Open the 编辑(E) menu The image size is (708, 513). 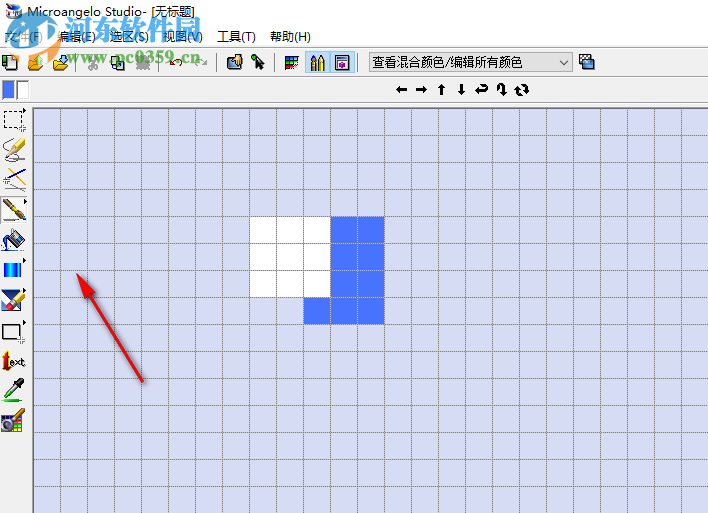point(77,37)
